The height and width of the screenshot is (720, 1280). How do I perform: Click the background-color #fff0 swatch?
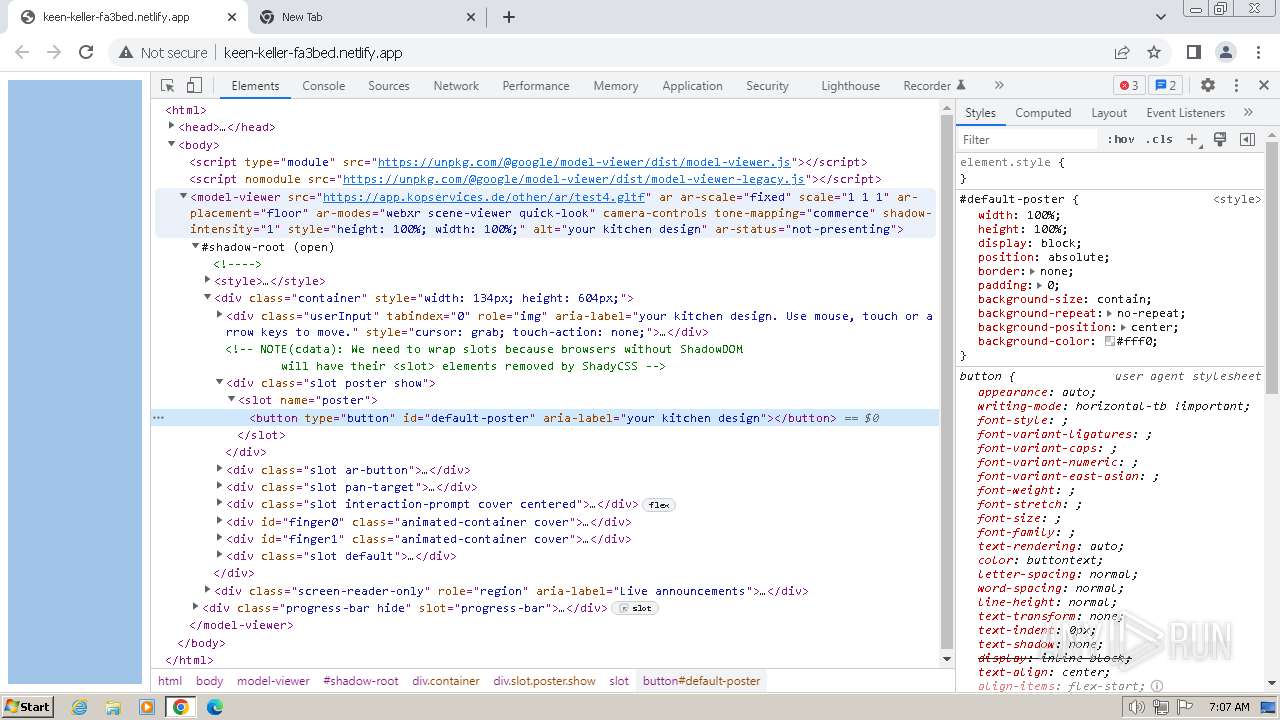(x=1110, y=341)
